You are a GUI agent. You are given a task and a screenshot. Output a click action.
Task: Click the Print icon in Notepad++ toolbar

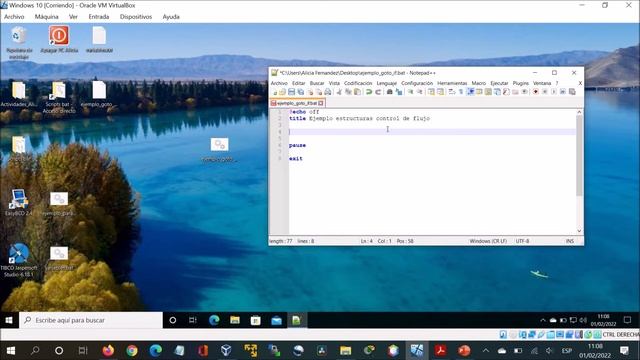pos(327,92)
